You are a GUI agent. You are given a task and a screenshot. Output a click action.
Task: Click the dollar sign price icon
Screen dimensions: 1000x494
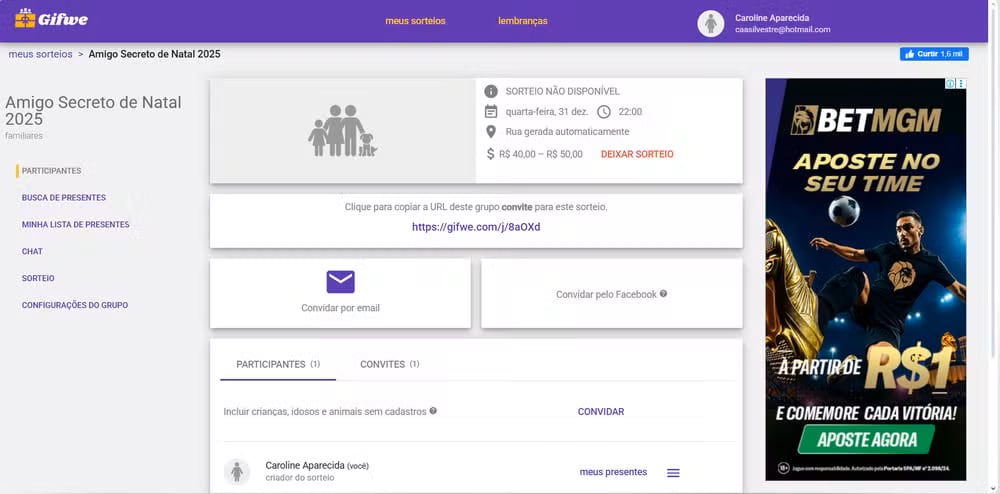pyautogui.click(x=490, y=154)
